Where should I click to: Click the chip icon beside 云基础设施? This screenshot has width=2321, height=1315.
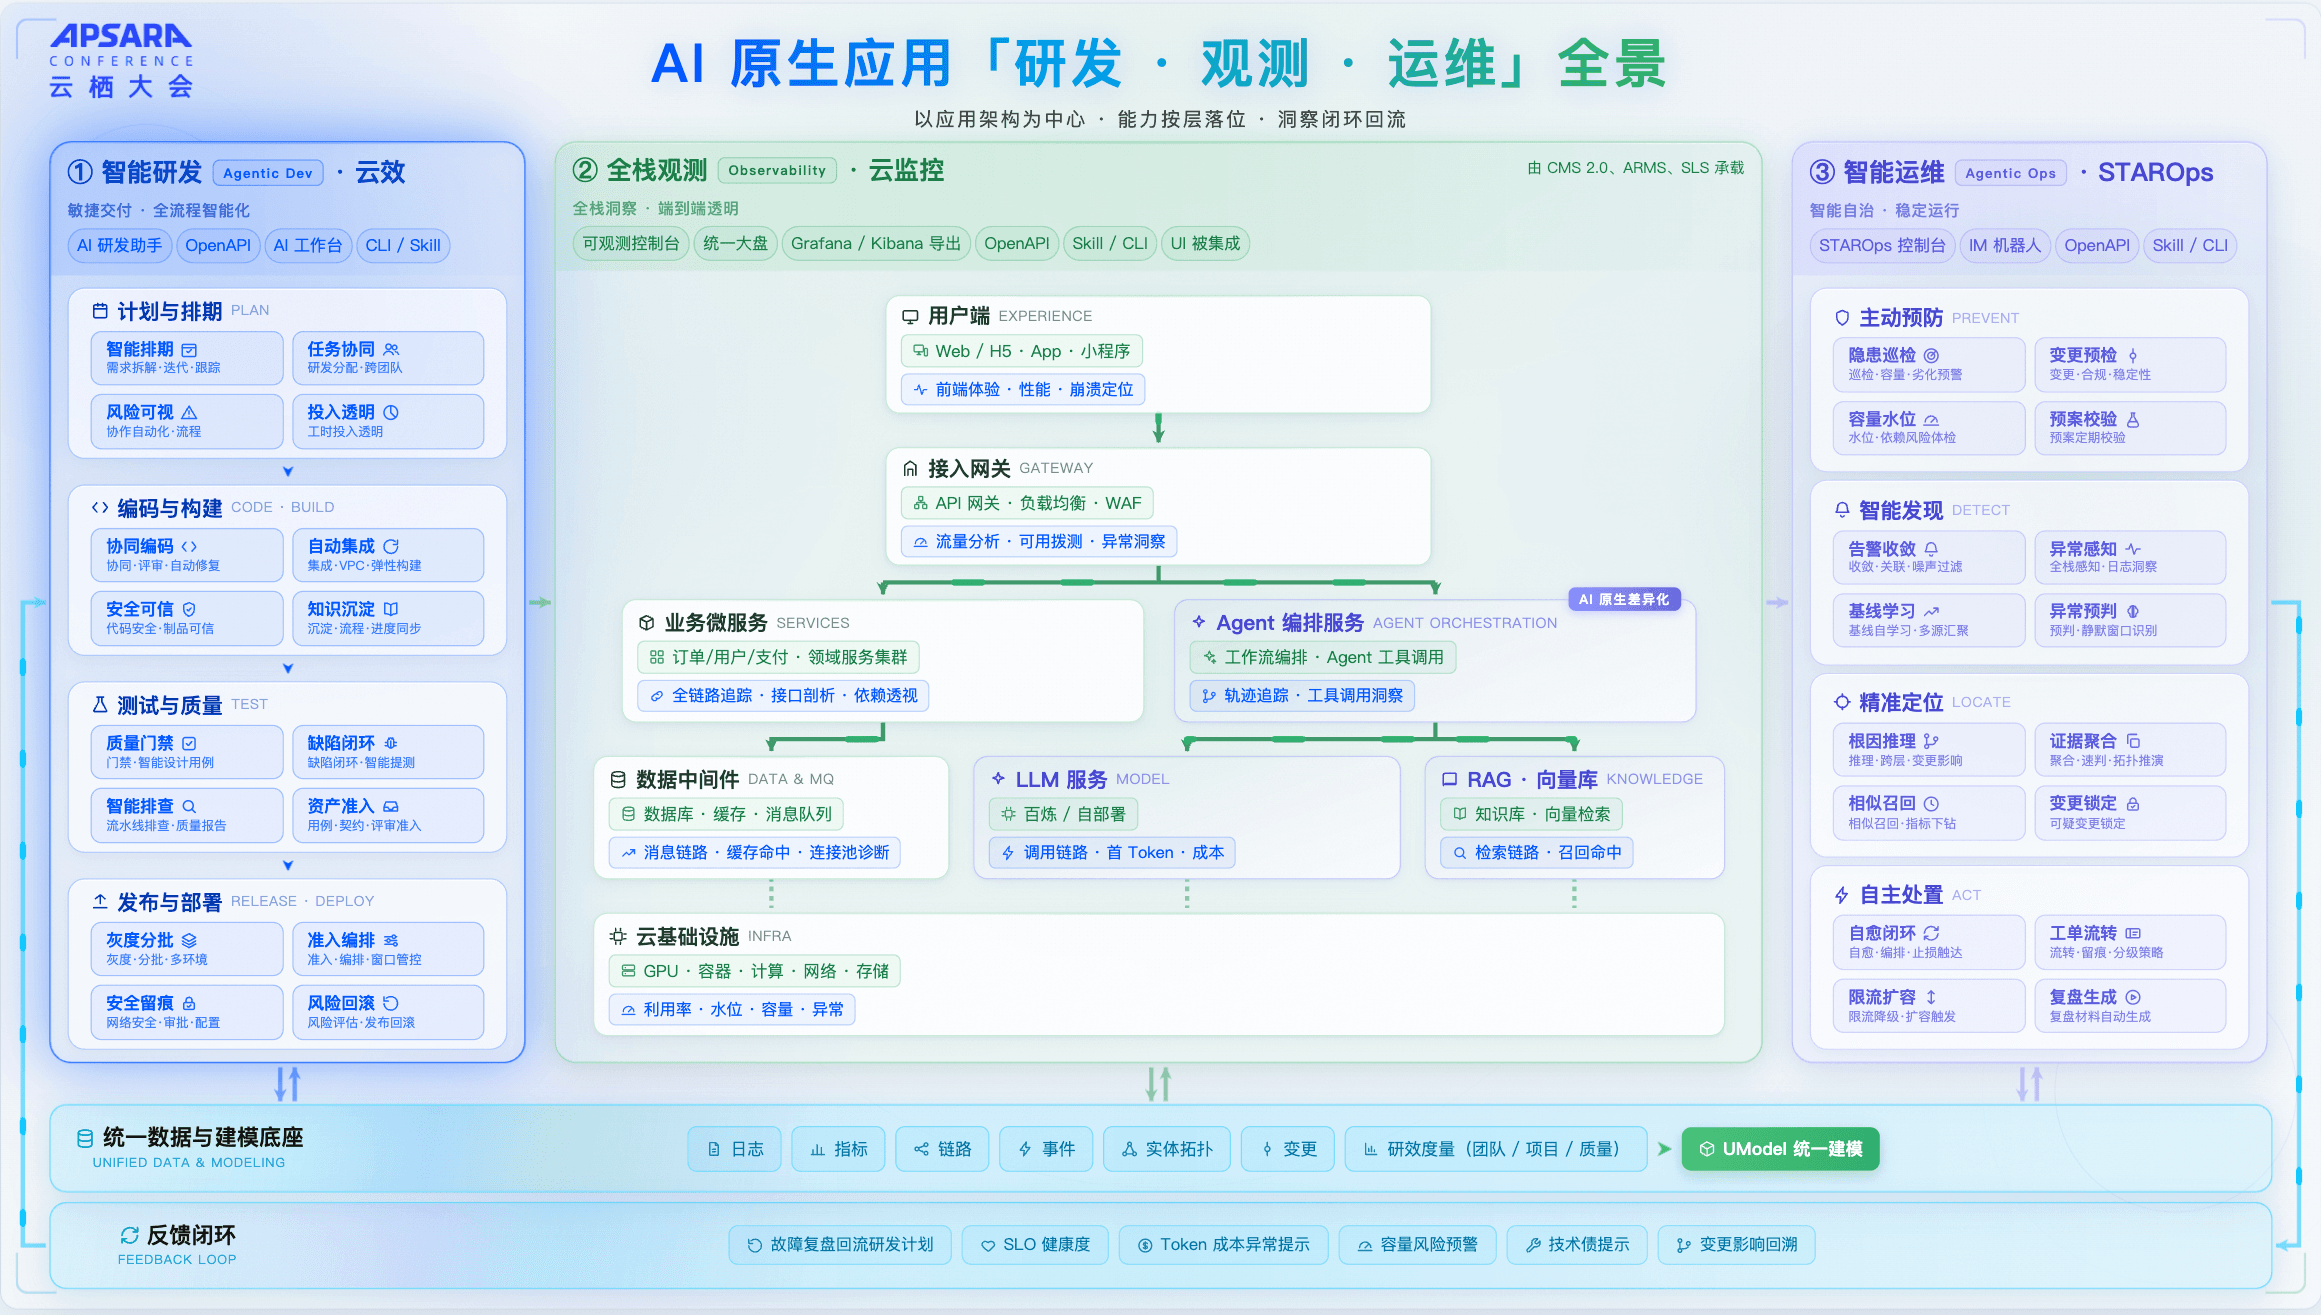(x=618, y=936)
